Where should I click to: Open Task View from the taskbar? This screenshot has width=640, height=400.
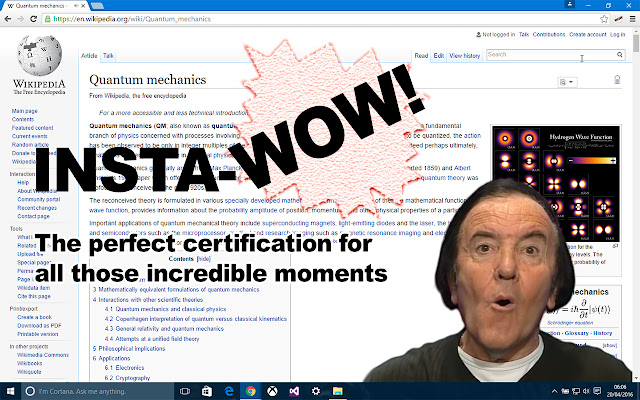point(185,391)
